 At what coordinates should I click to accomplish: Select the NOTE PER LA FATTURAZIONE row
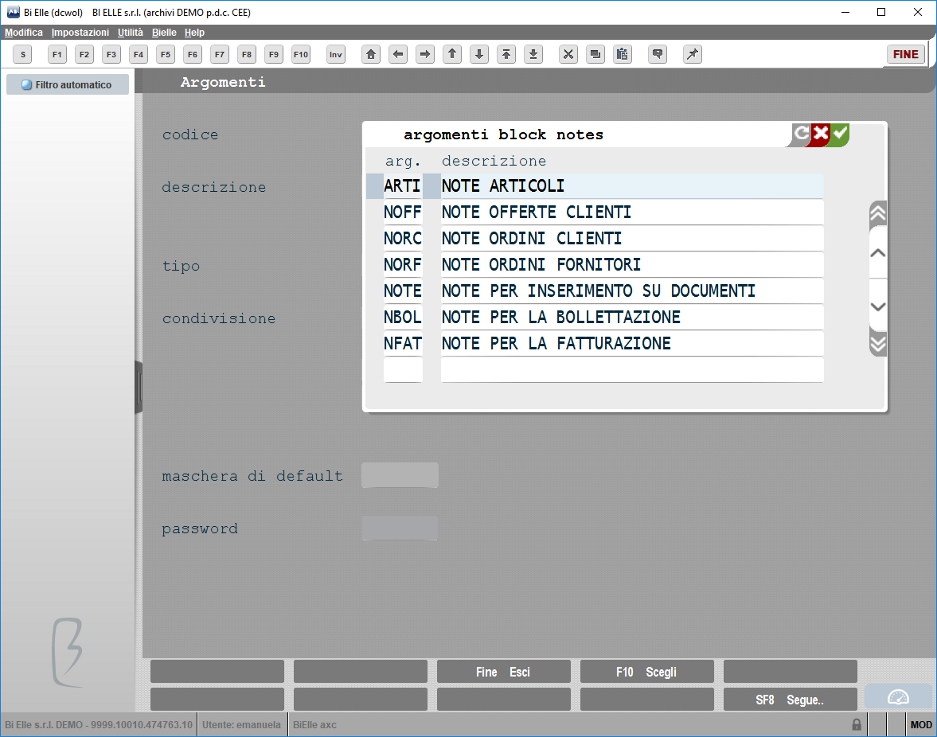click(604, 344)
